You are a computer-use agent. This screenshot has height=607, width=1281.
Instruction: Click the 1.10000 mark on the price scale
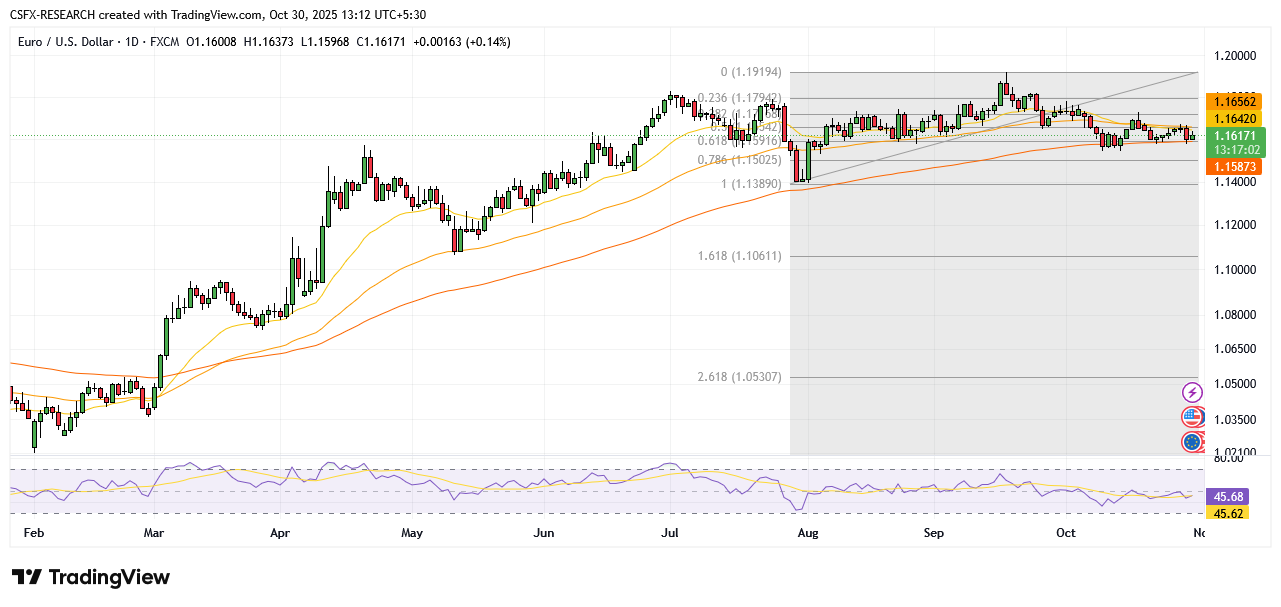pos(1235,270)
